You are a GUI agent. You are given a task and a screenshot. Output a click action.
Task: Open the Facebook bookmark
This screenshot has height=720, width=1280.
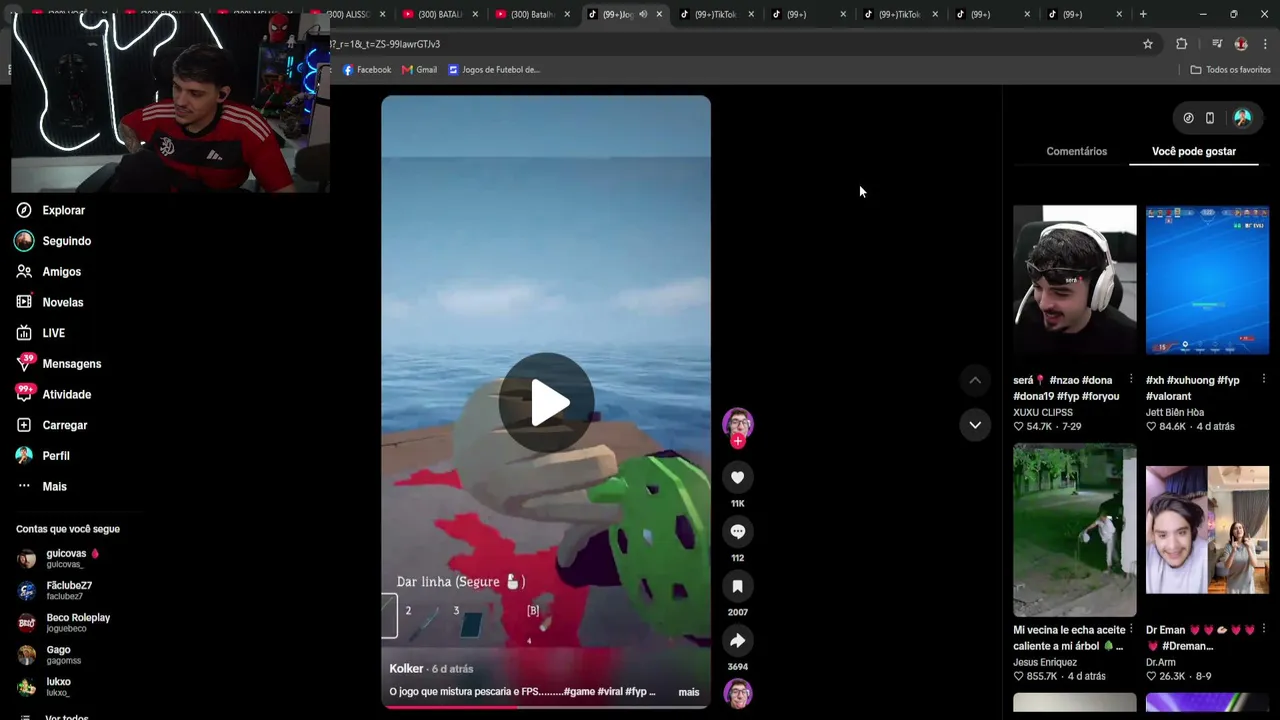point(367,70)
